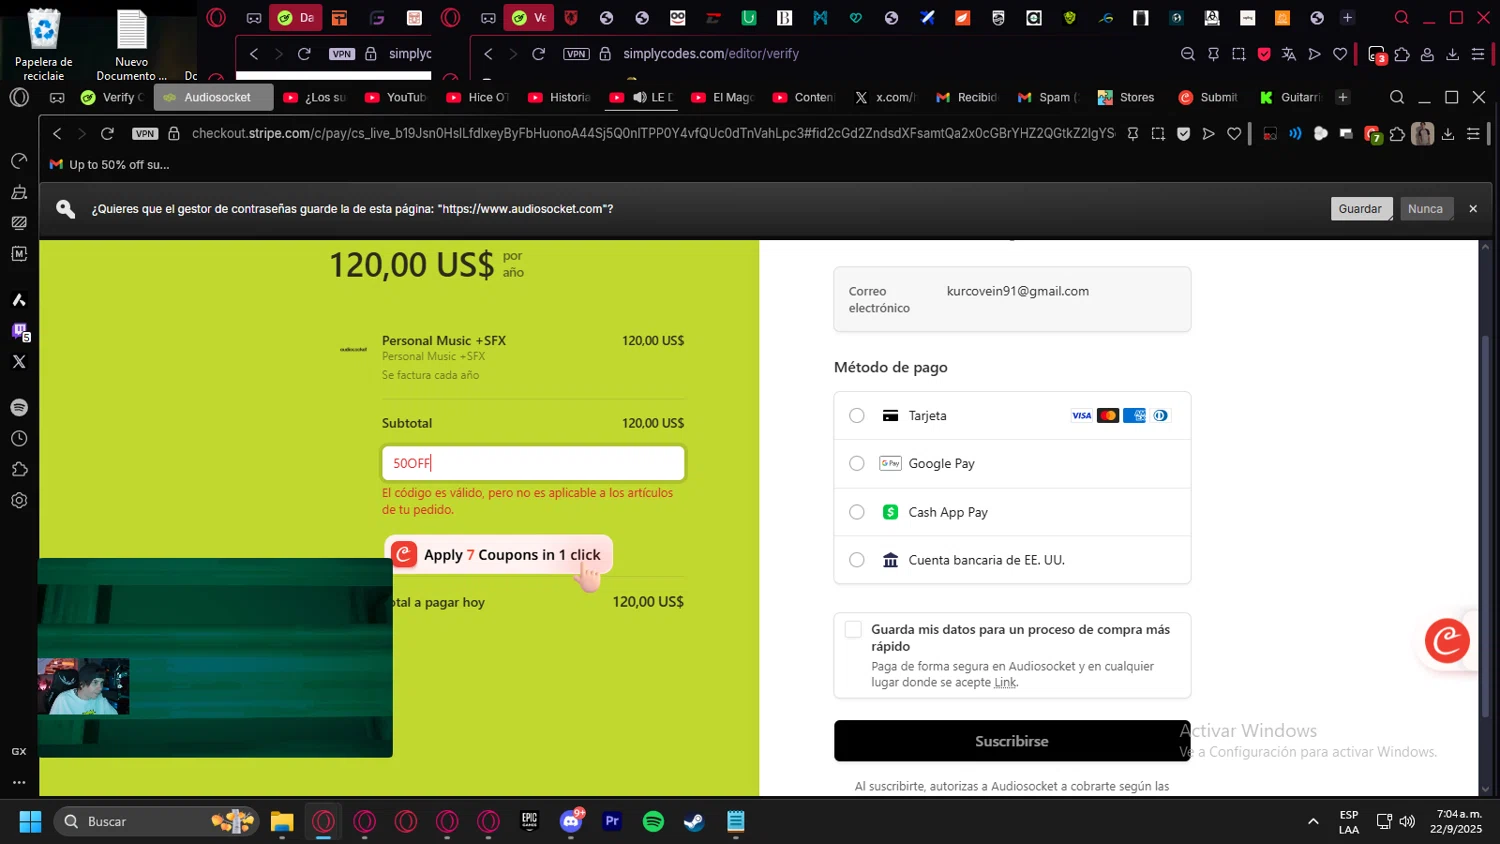Click 'Apply 7 Coupons in 1 click' button

click(x=498, y=555)
